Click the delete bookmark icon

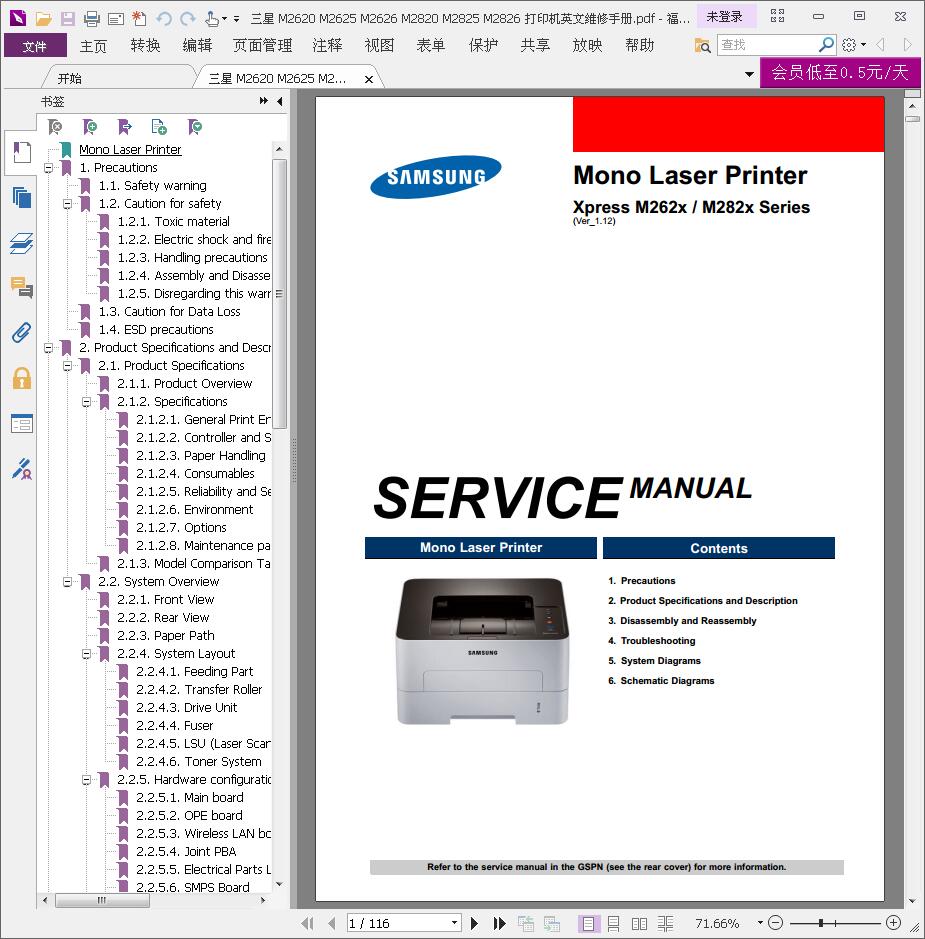point(54,126)
